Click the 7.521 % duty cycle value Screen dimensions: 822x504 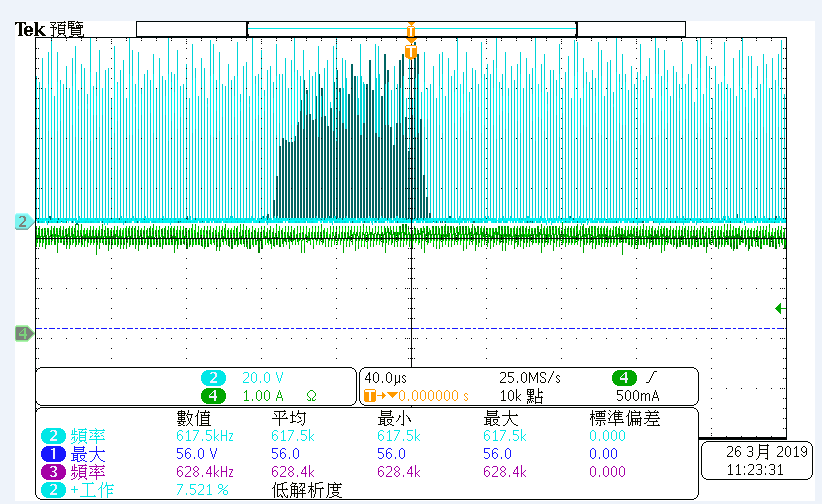pyautogui.click(x=202, y=490)
